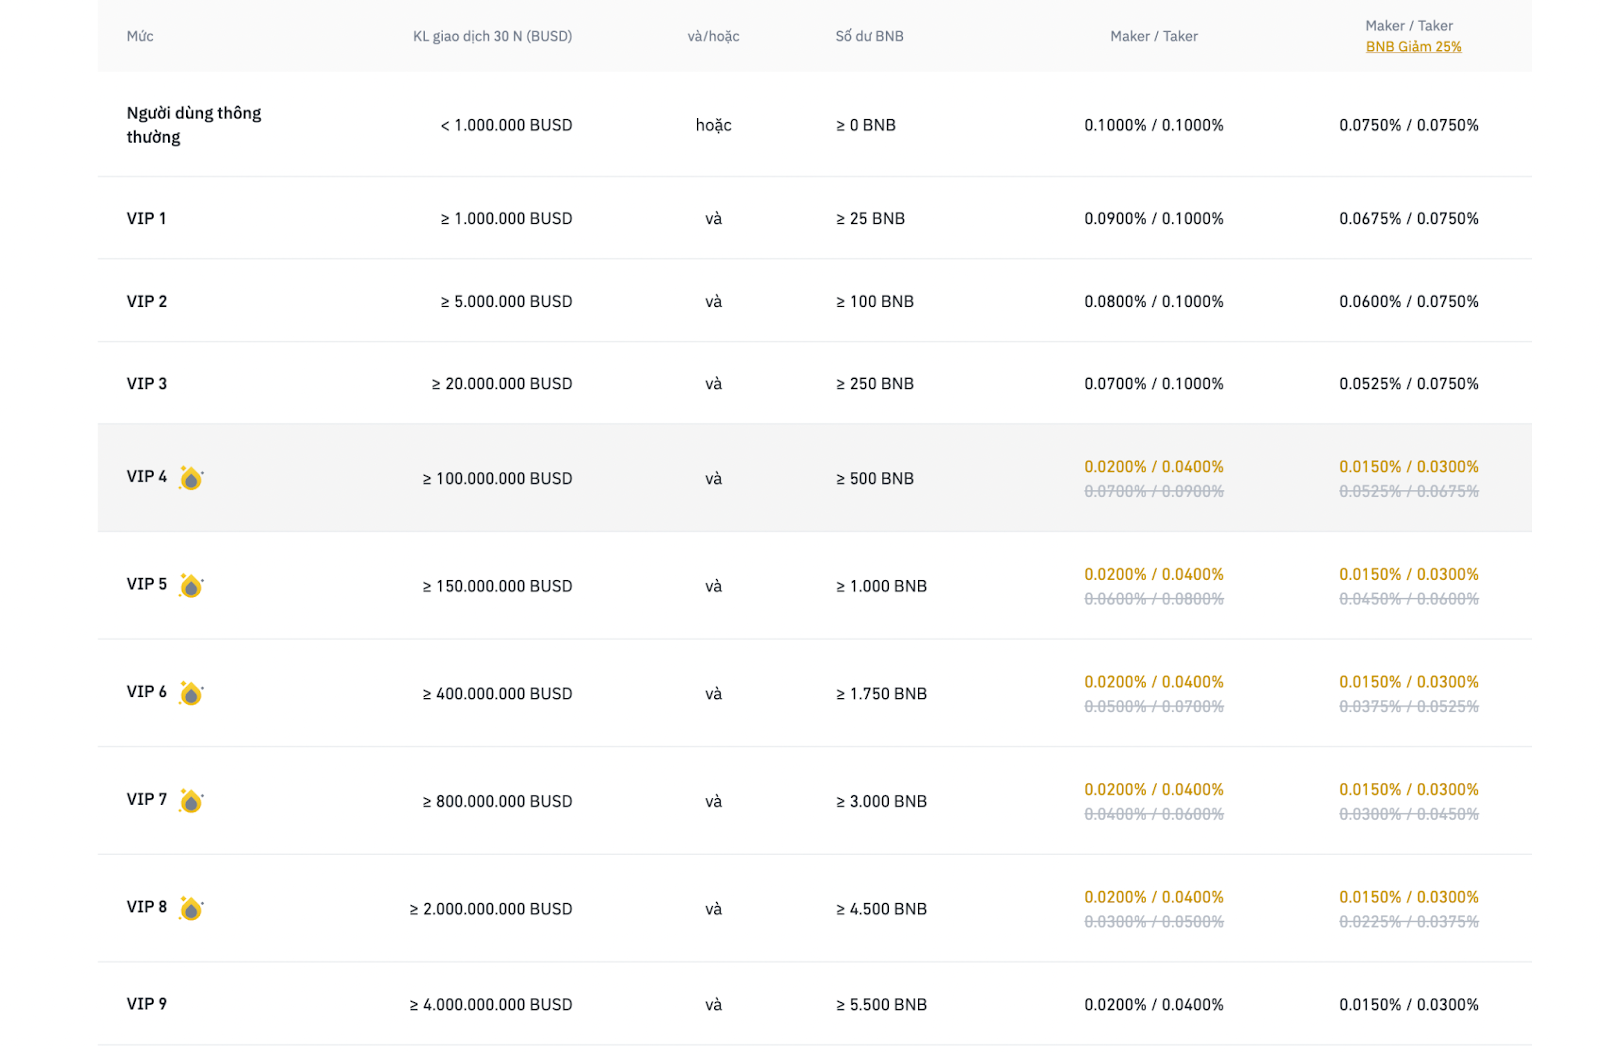The width and height of the screenshot is (1600, 1052).
Task: Select the Người dùng thông thường row label
Action: click(194, 125)
